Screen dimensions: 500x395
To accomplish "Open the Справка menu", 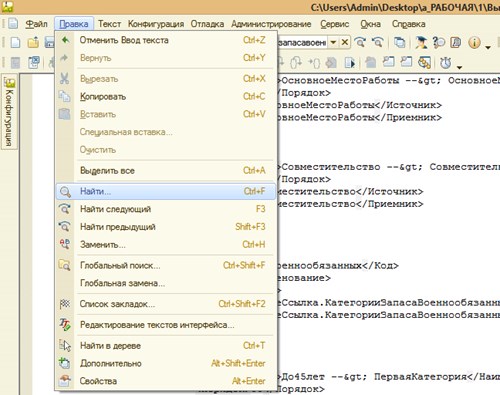I will click(x=408, y=24).
